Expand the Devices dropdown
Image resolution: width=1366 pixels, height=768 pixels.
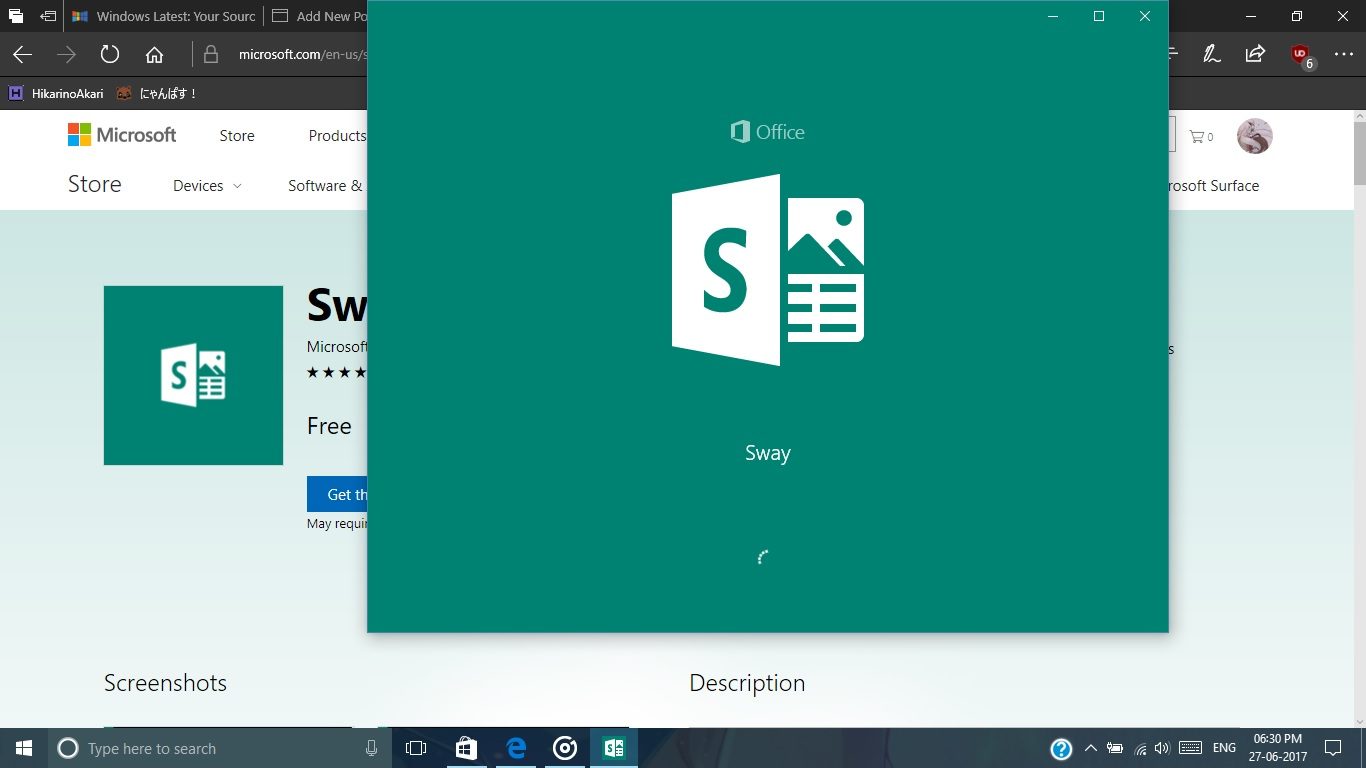(207, 186)
